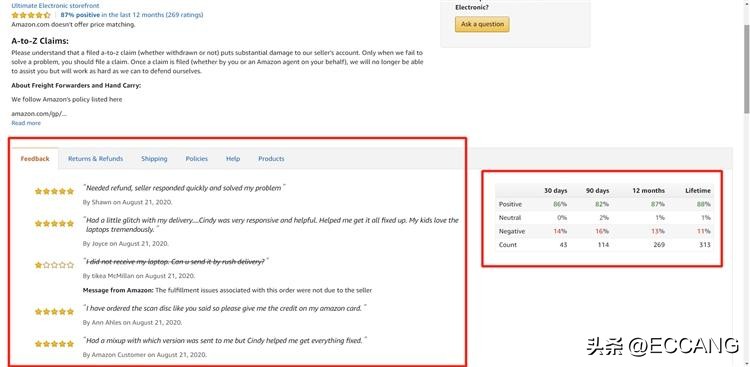
Task: Click the 'Message from Amazon' note
Action: click(x=227, y=290)
